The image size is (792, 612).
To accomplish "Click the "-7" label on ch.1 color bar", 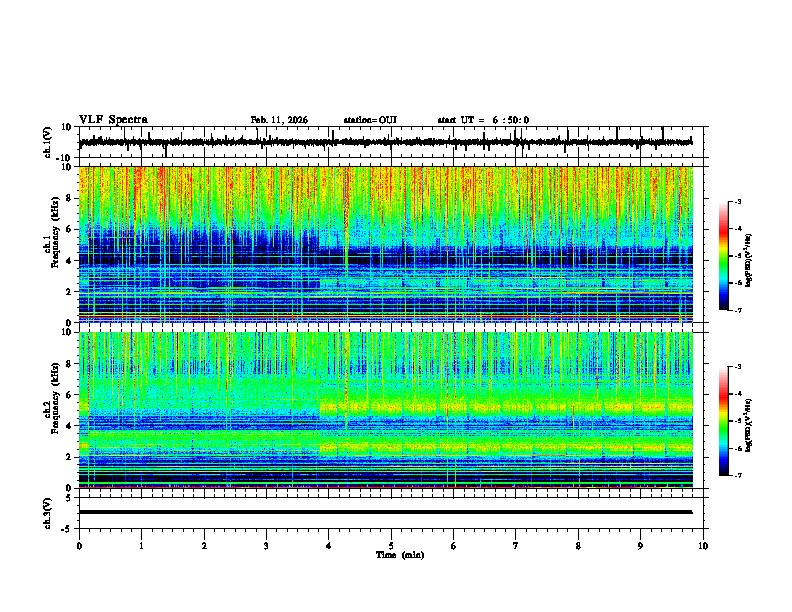I will 737,310.
